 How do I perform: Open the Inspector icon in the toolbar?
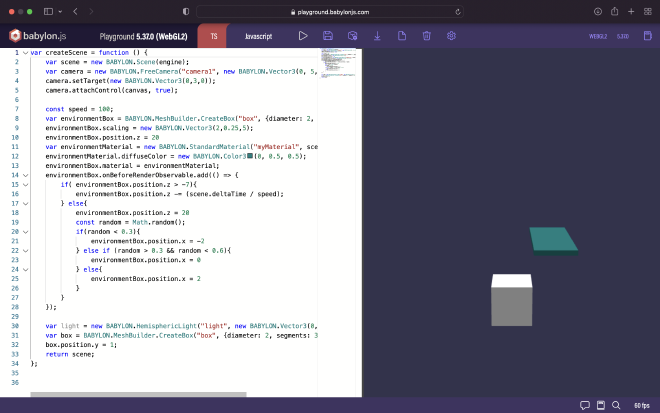[352, 35]
